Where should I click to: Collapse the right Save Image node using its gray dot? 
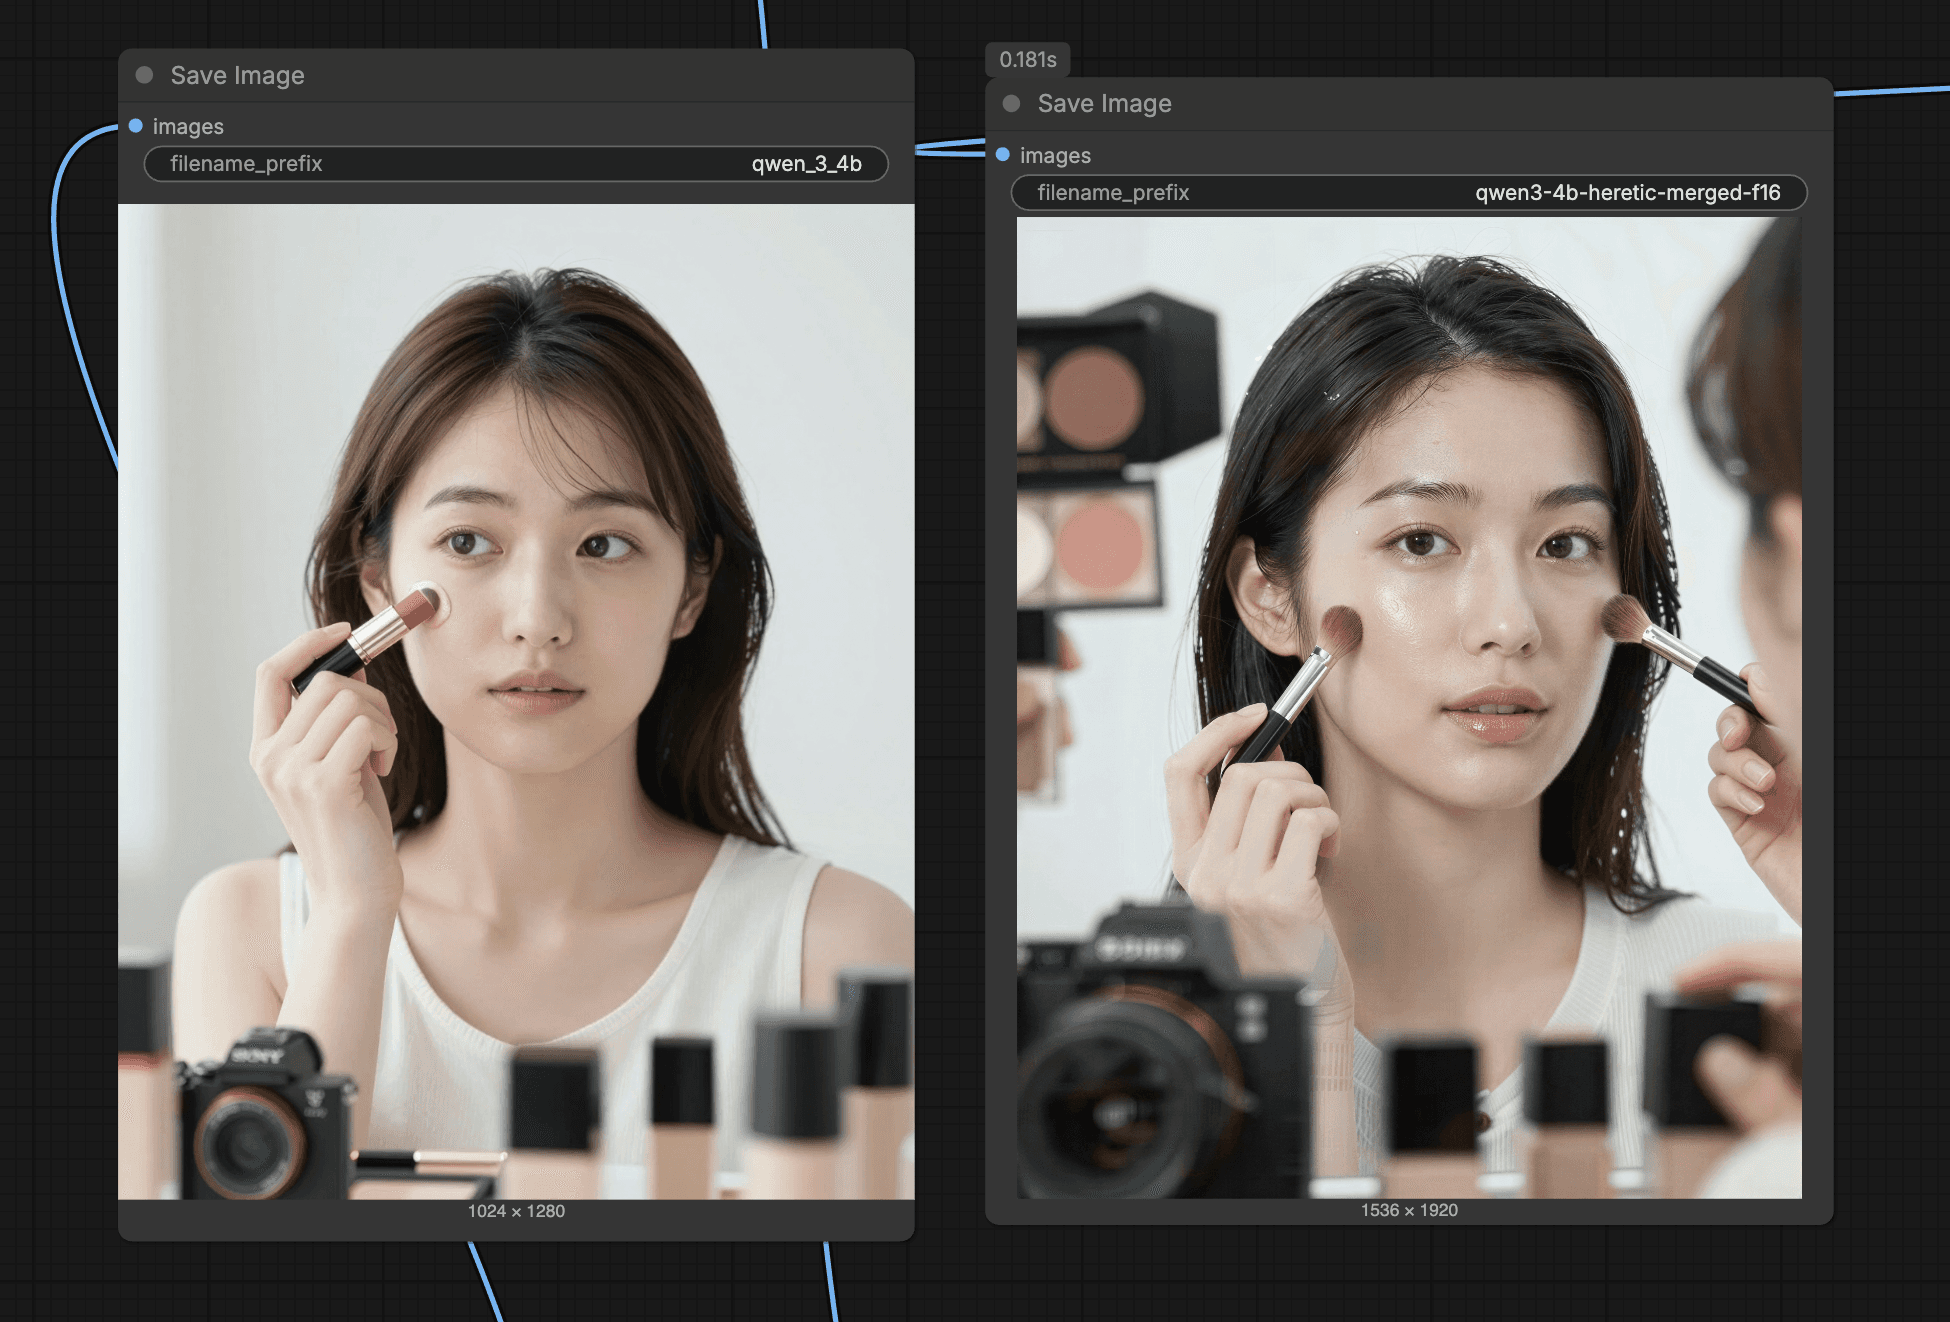click(1011, 103)
